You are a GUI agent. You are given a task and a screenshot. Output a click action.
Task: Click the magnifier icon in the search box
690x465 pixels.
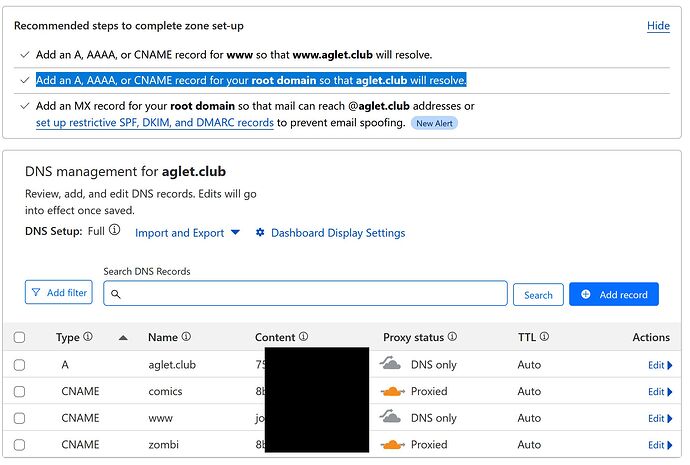pyautogui.click(x=116, y=294)
